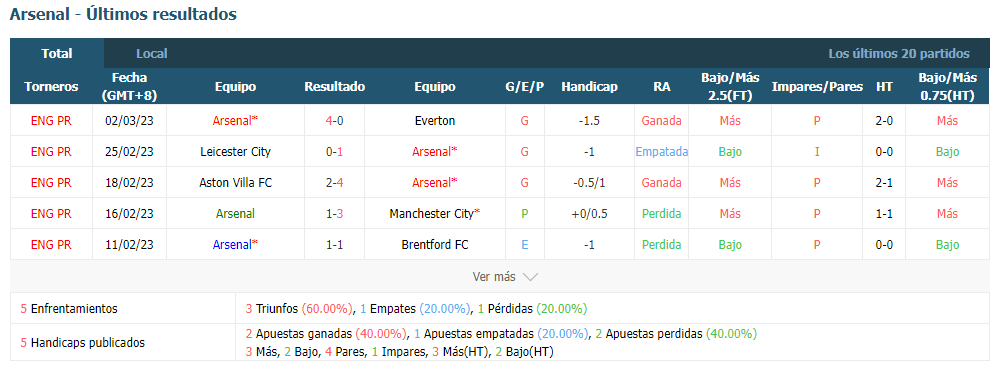Click the Los últimos 20 partidos label
Screen dimensions: 998x369
(899, 54)
